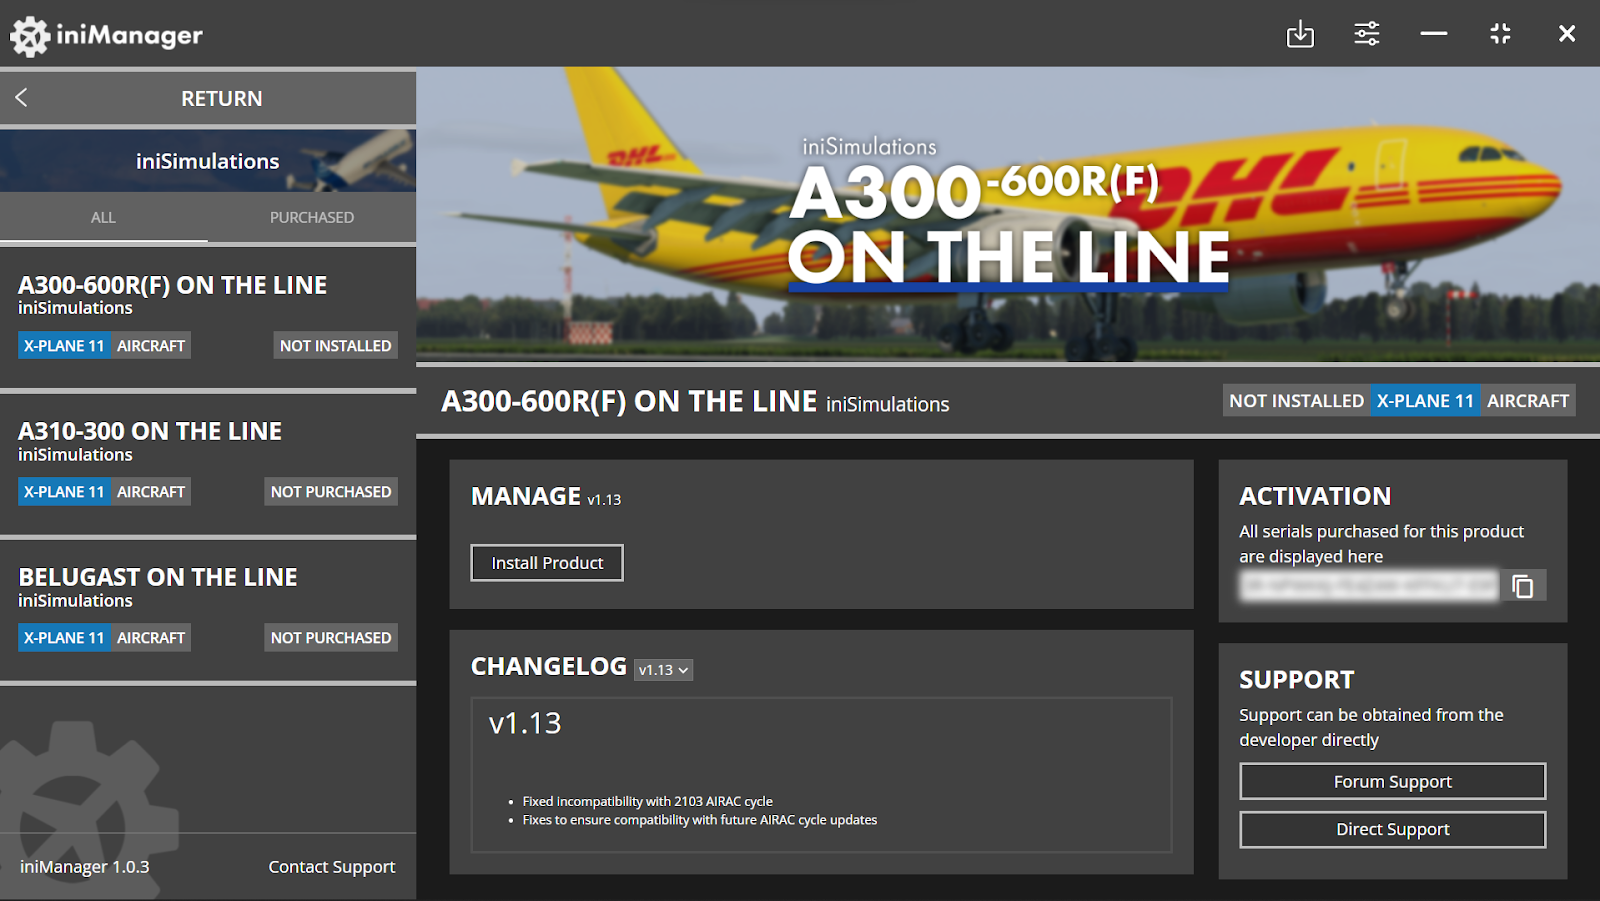Click the A300-600R(F) DHL hero banner image
Image resolution: width=1600 pixels, height=901 pixels.
click(1008, 214)
